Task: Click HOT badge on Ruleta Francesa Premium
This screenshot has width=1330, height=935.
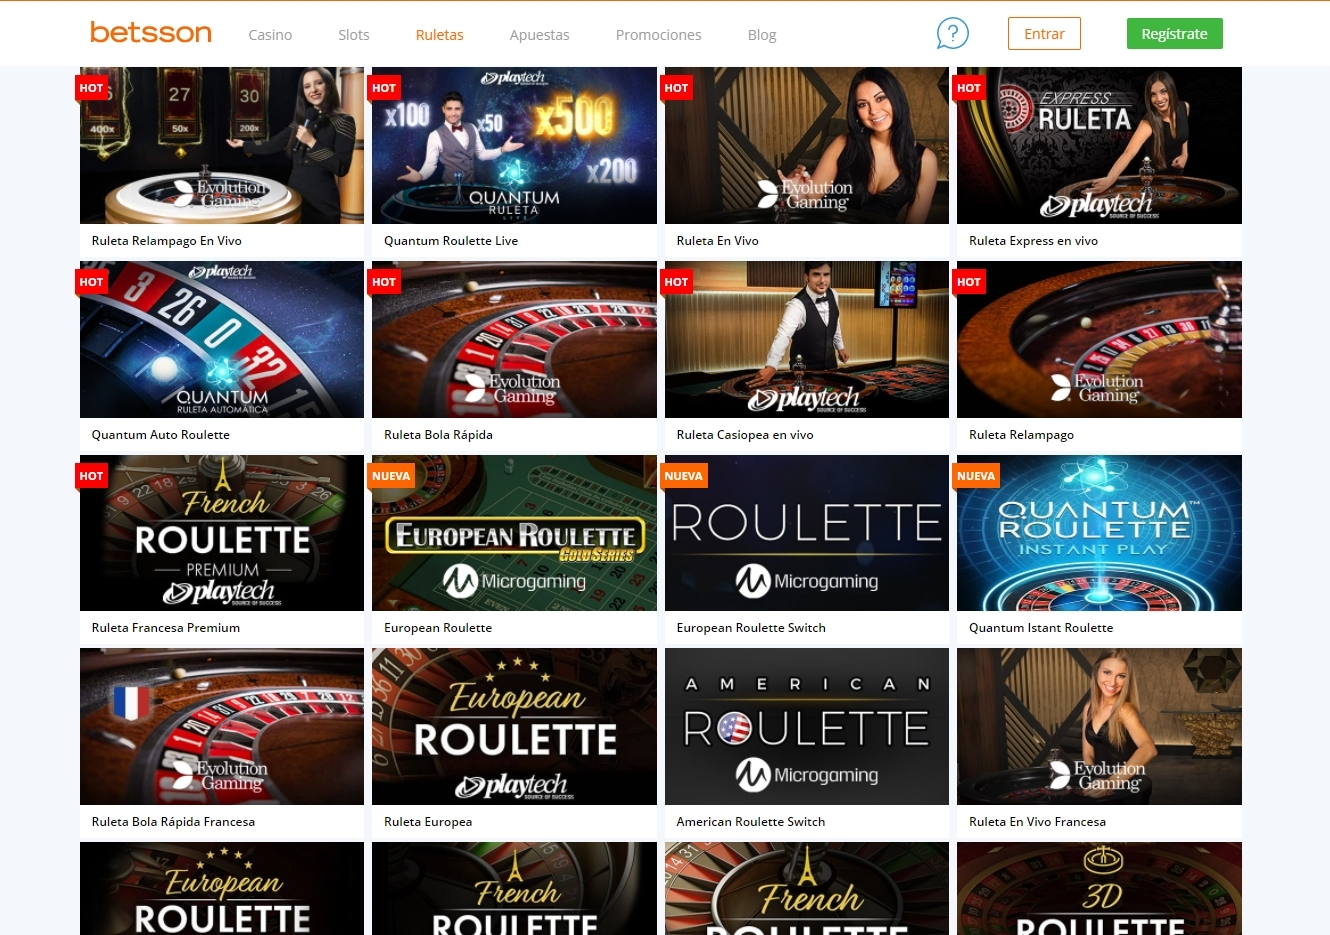Action: pyautogui.click(x=92, y=476)
